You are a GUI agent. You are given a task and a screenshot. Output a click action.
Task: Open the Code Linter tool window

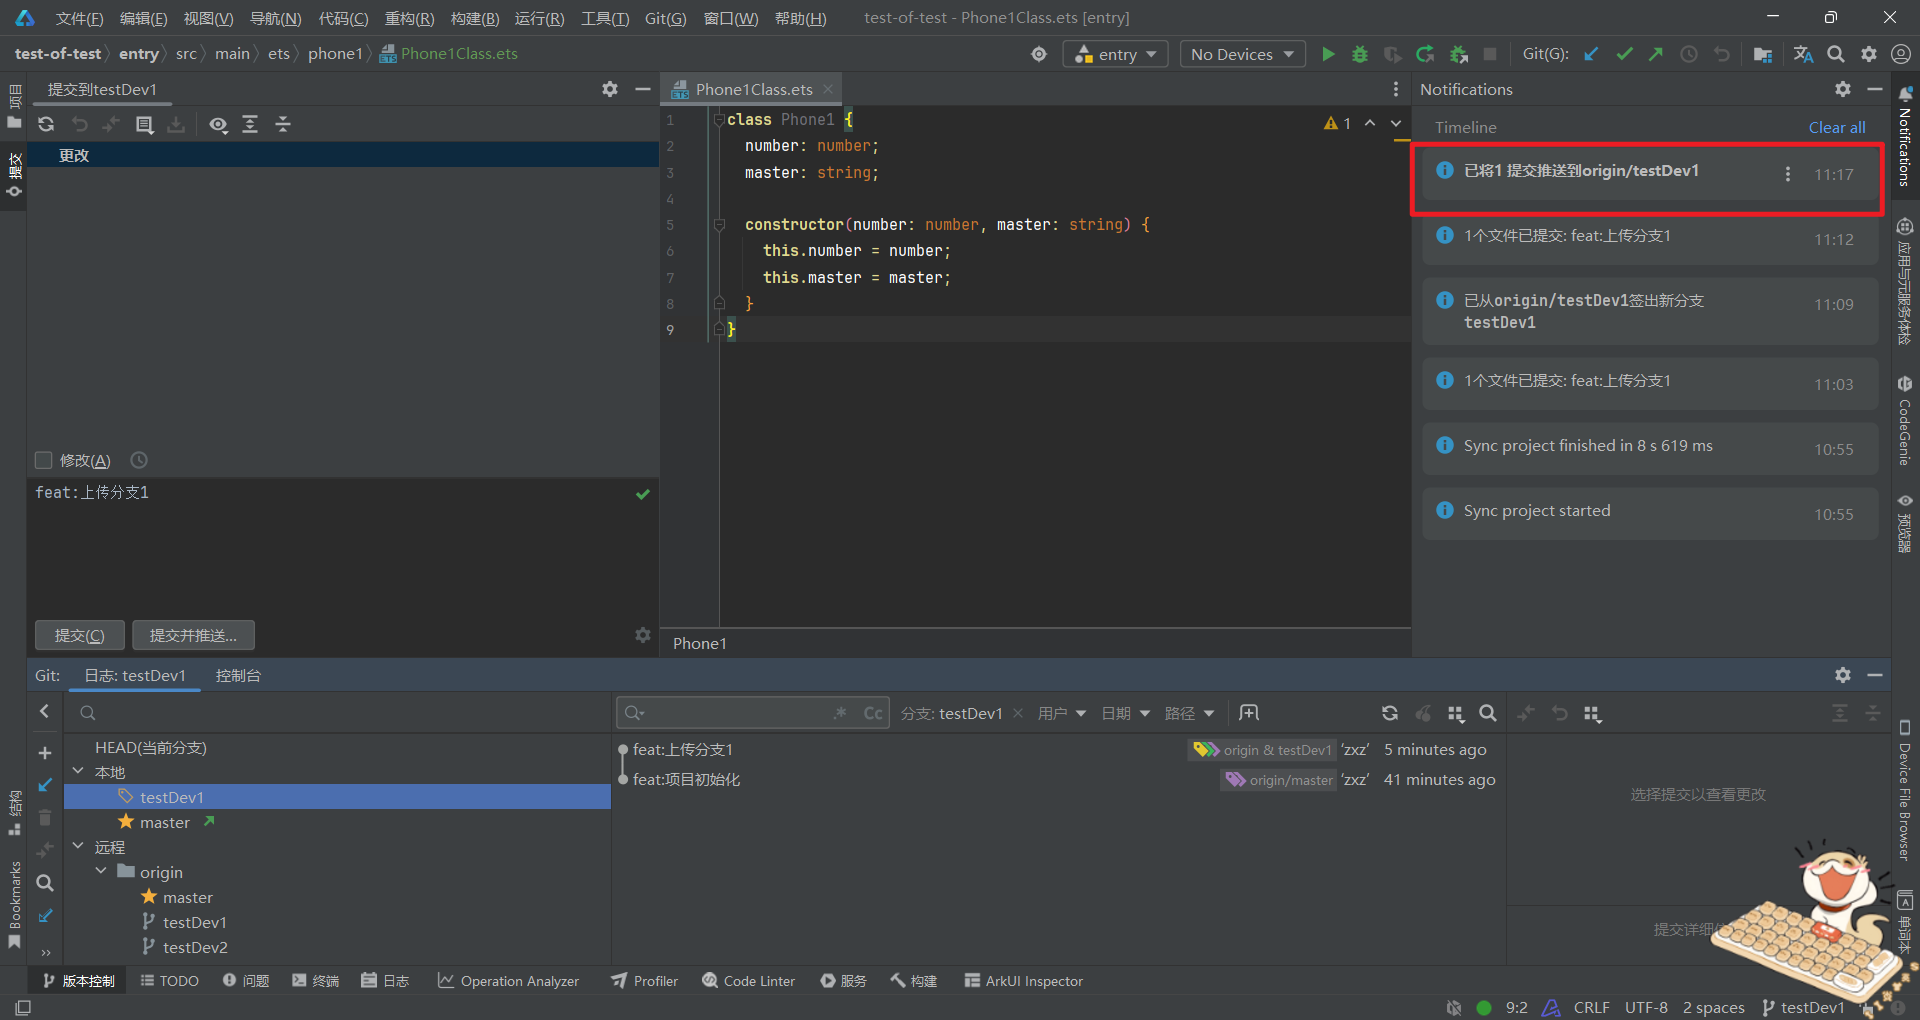point(749,980)
